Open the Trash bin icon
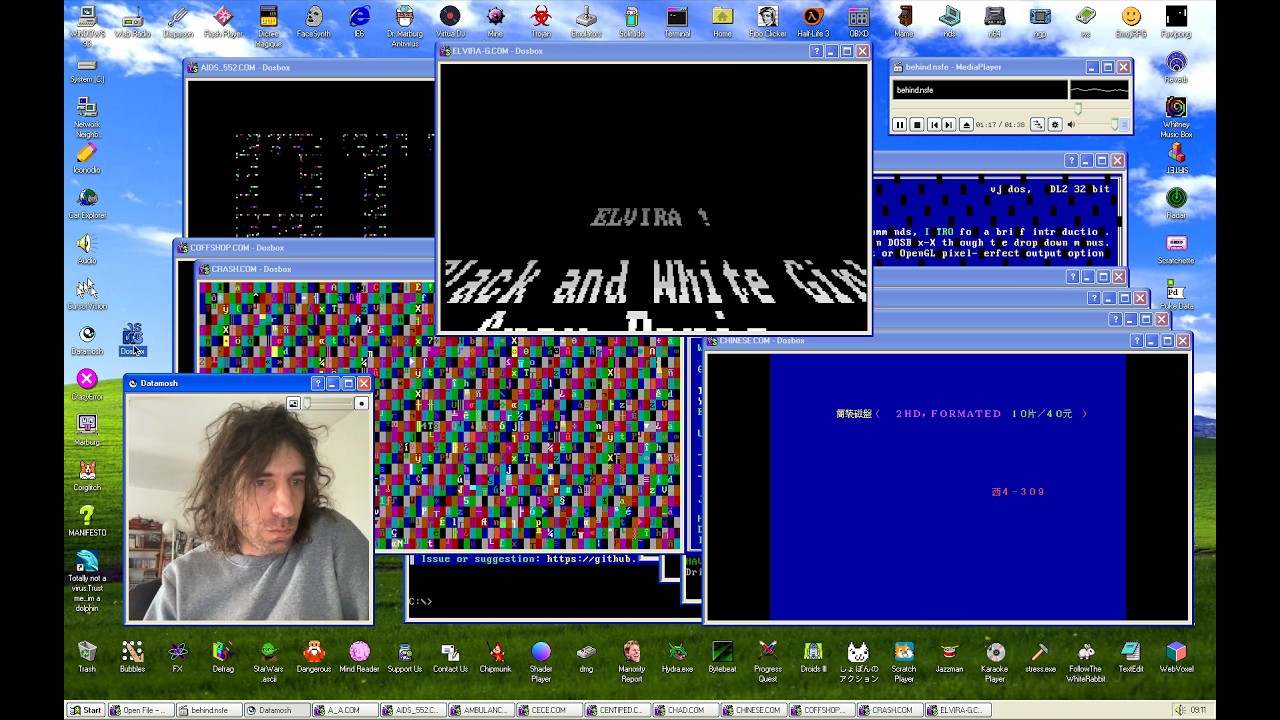The width and height of the screenshot is (1280, 720). (87, 657)
